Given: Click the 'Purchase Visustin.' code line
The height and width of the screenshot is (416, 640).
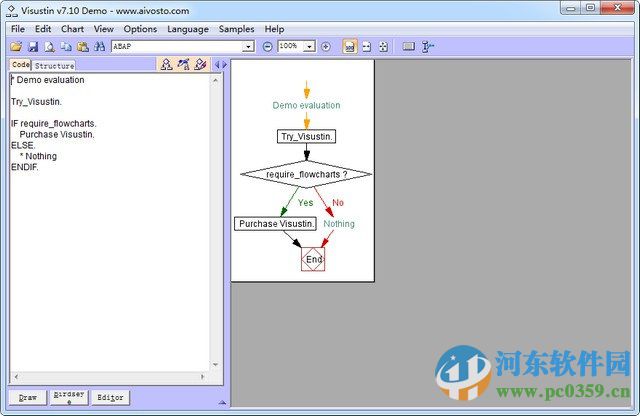Looking at the screenshot, I should (57, 134).
